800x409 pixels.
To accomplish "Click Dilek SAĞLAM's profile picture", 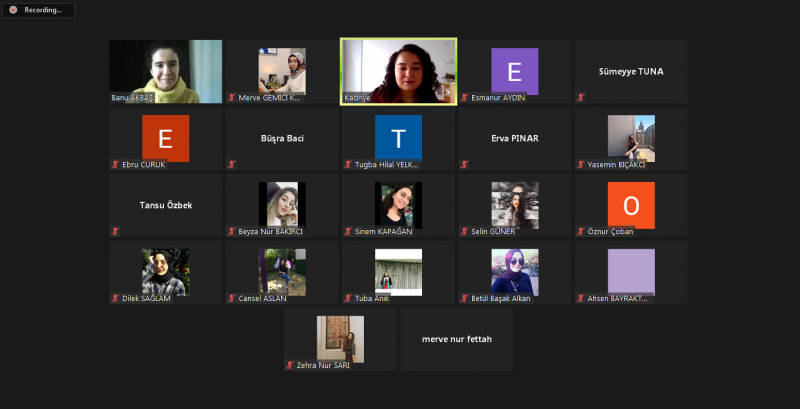I will click(165, 271).
